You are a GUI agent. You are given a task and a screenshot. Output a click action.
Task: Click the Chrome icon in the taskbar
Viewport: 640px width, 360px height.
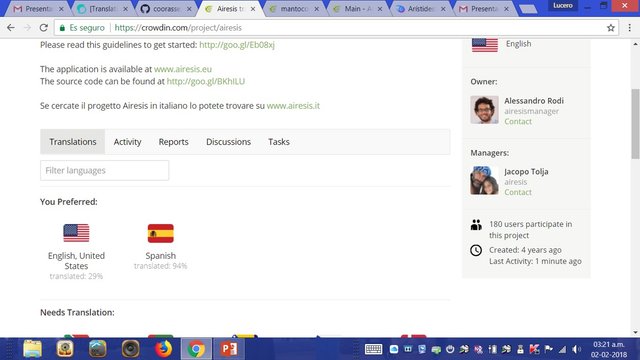(x=196, y=349)
